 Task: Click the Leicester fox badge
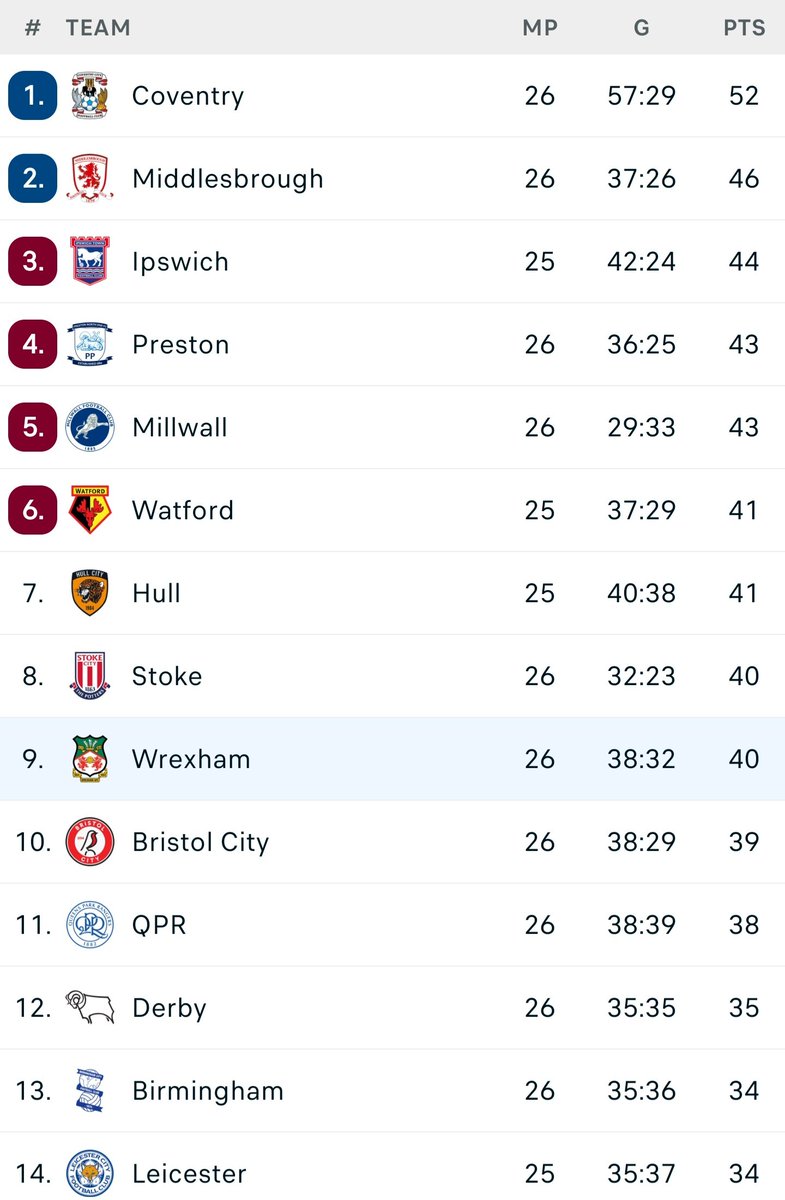(x=90, y=1174)
